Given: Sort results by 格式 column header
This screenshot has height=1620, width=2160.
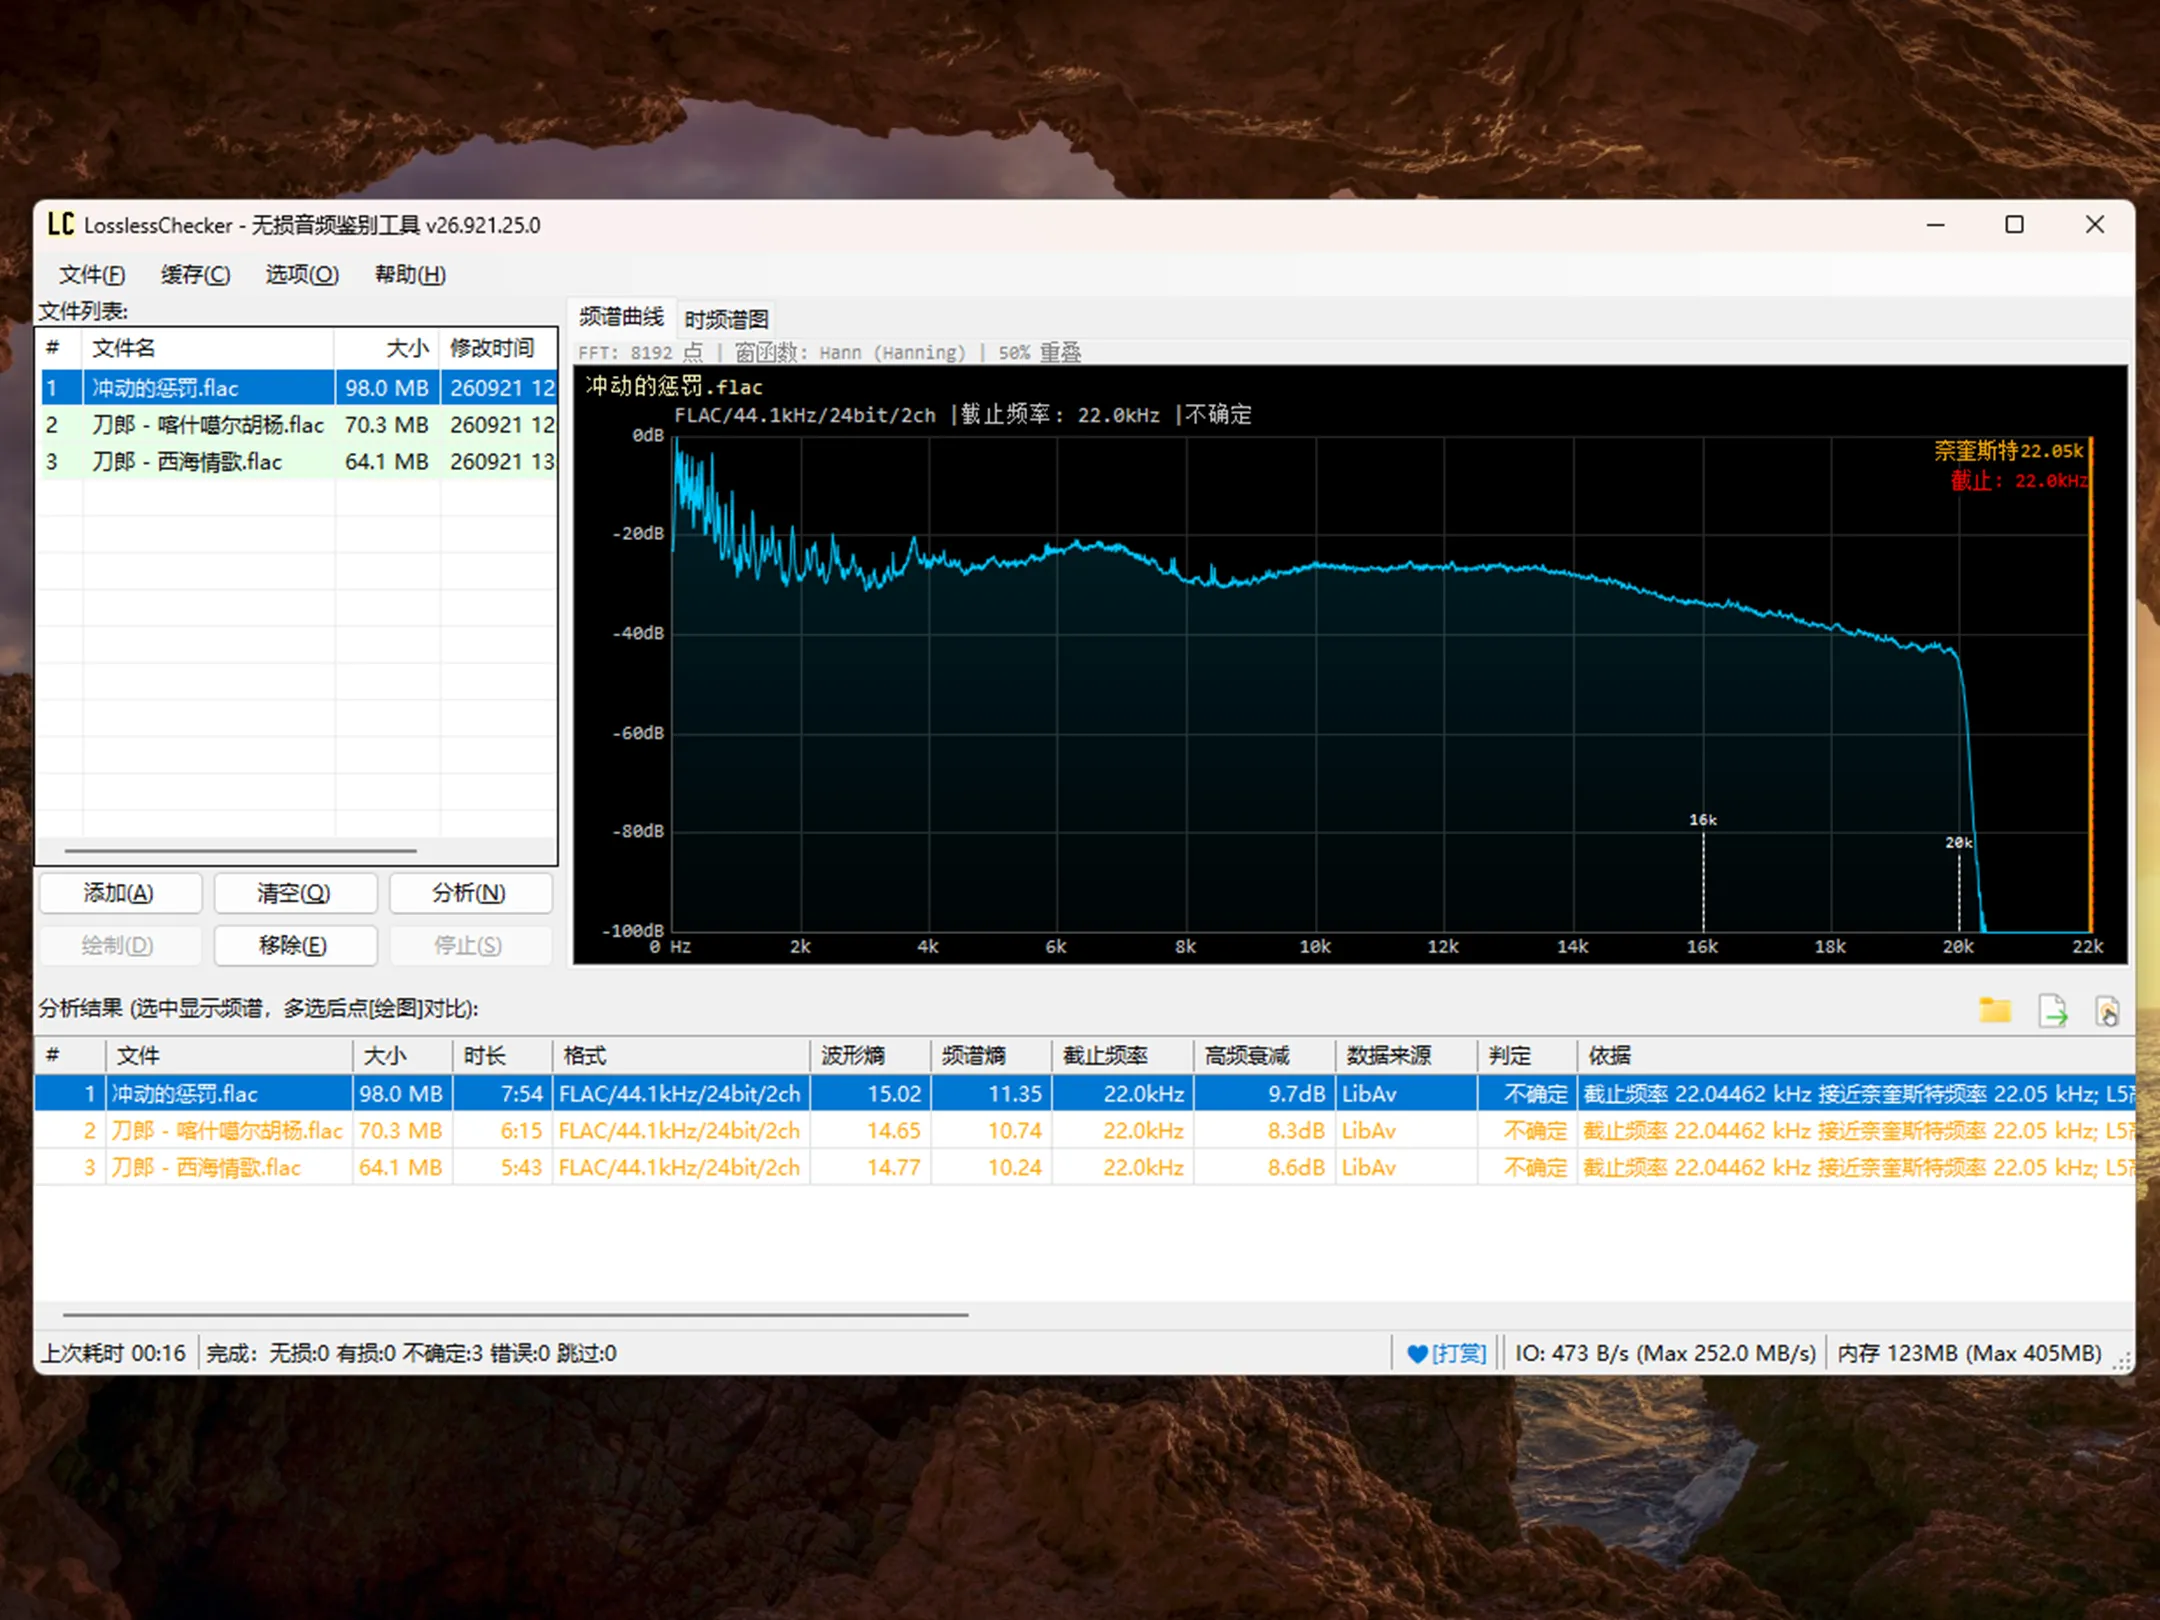Looking at the screenshot, I should click(680, 1055).
